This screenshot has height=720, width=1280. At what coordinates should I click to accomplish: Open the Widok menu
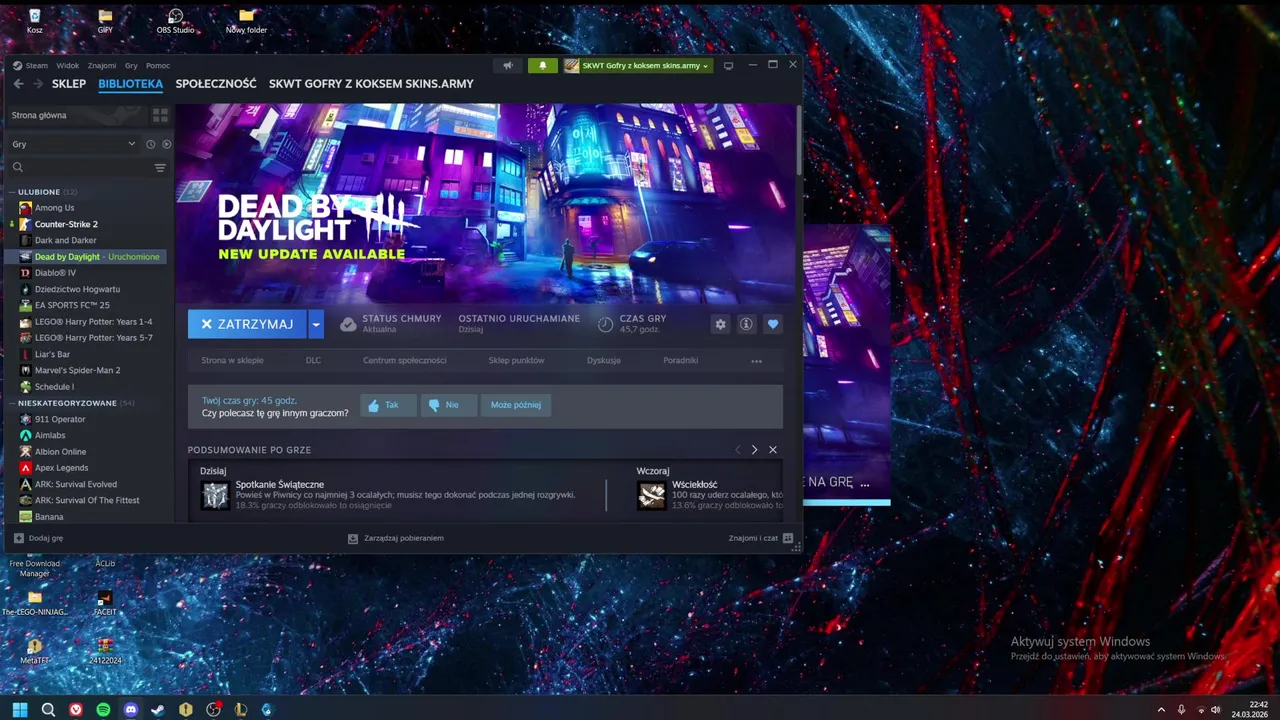(67, 65)
